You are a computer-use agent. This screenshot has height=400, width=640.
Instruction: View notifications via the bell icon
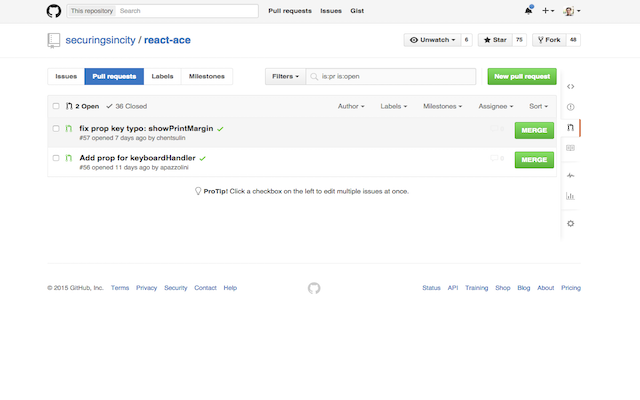point(529,11)
